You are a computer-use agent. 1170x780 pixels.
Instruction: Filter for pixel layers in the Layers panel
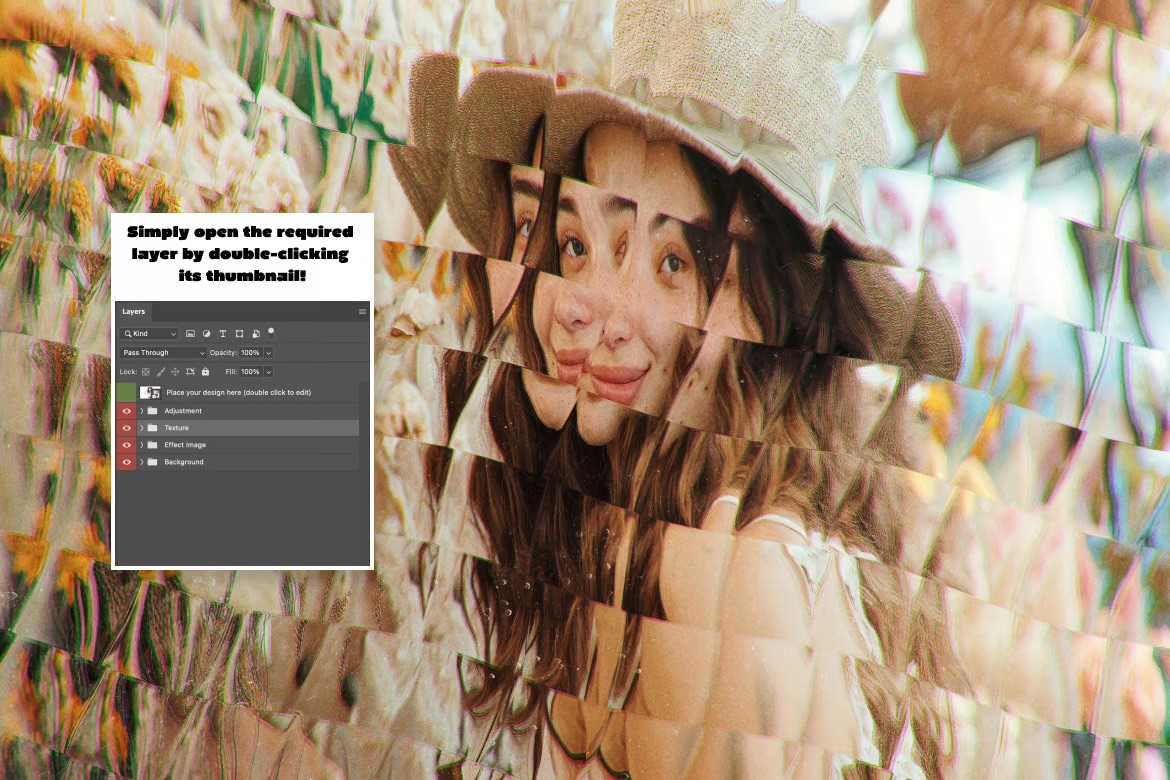click(x=190, y=334)
